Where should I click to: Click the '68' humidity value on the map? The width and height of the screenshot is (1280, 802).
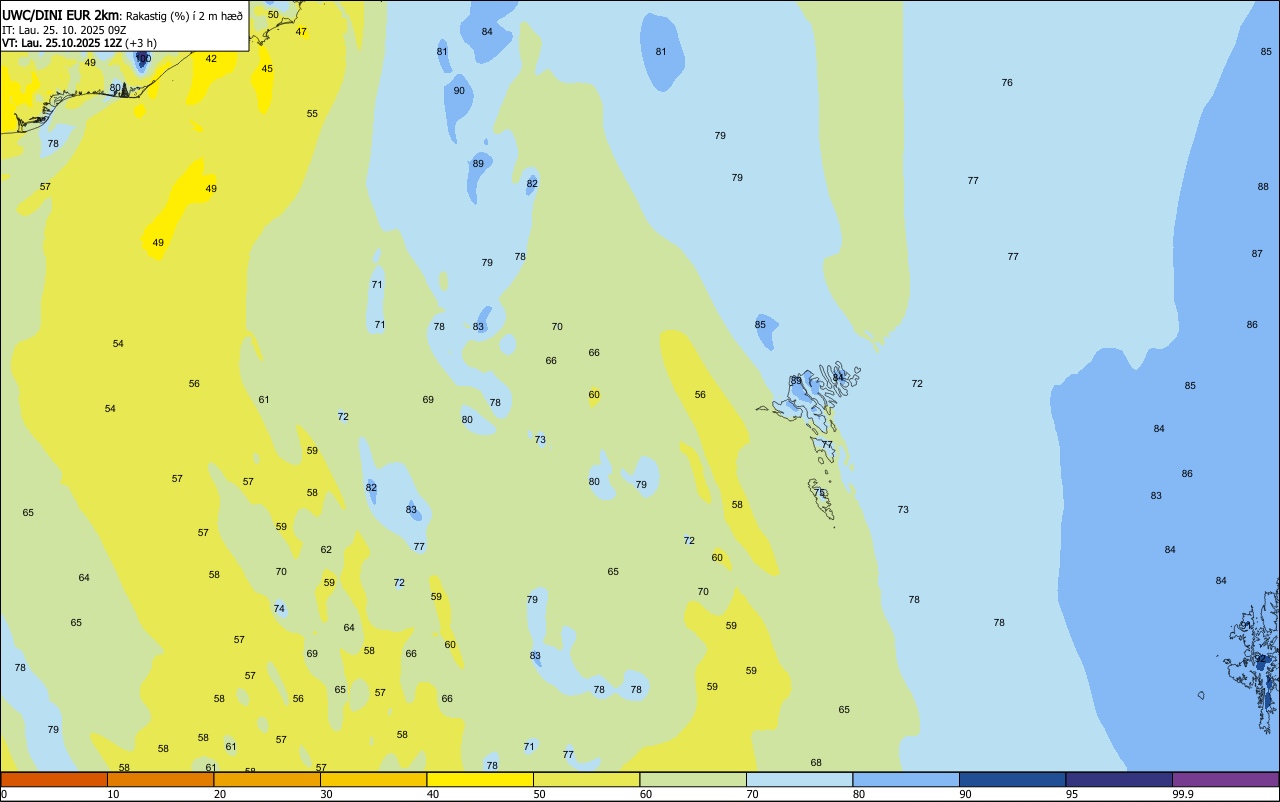point(816,762)
